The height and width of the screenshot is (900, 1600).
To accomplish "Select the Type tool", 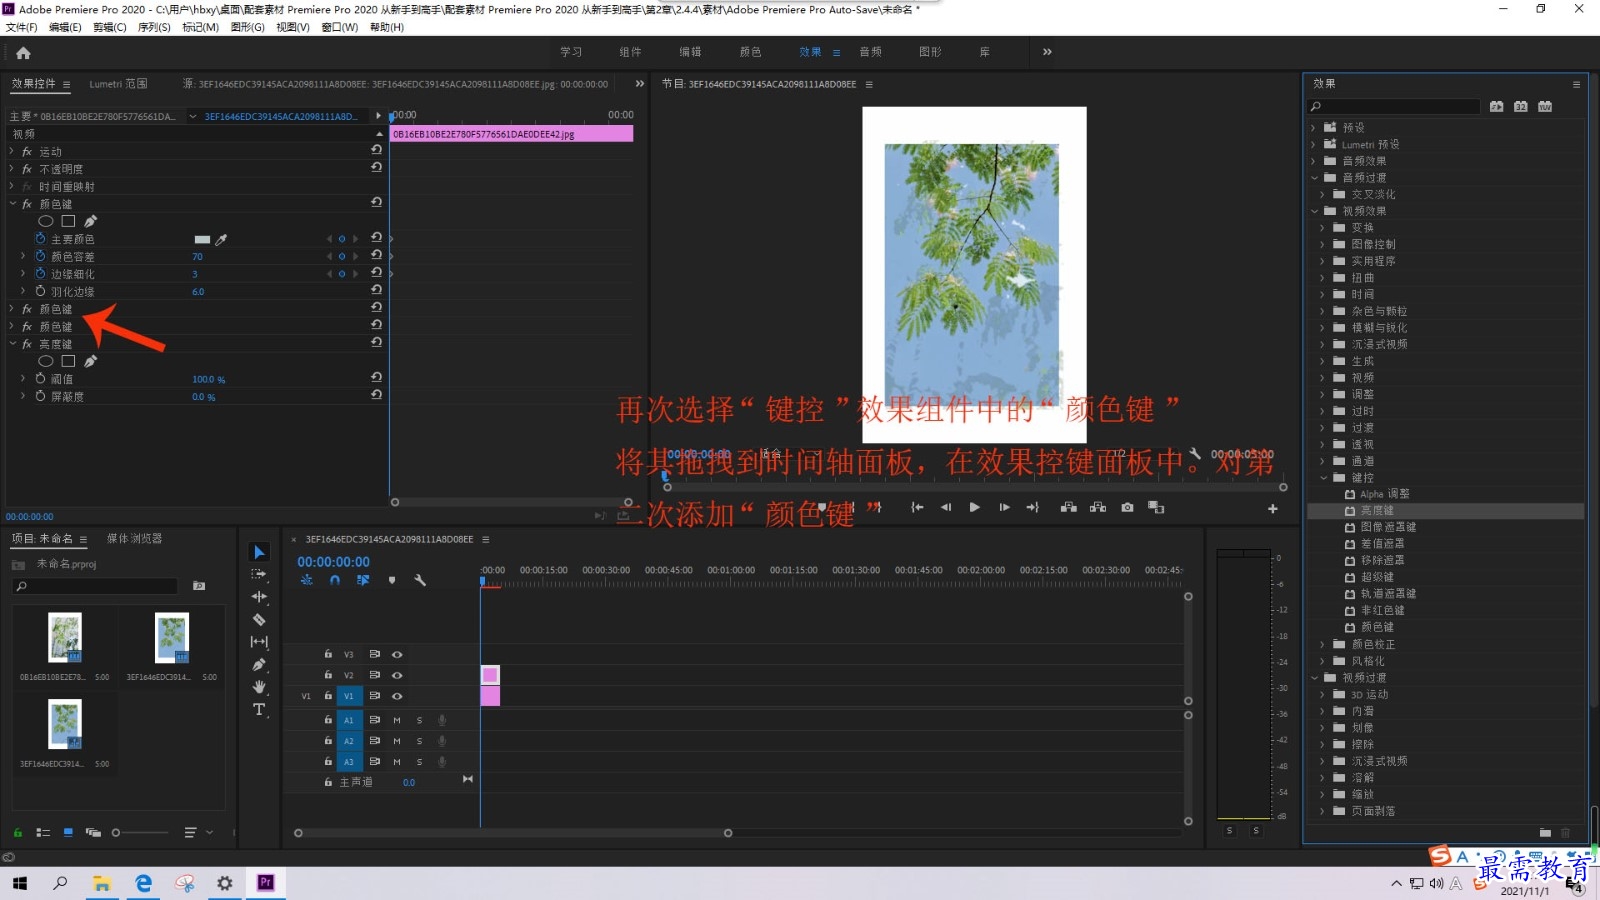I will click(259, 709).
